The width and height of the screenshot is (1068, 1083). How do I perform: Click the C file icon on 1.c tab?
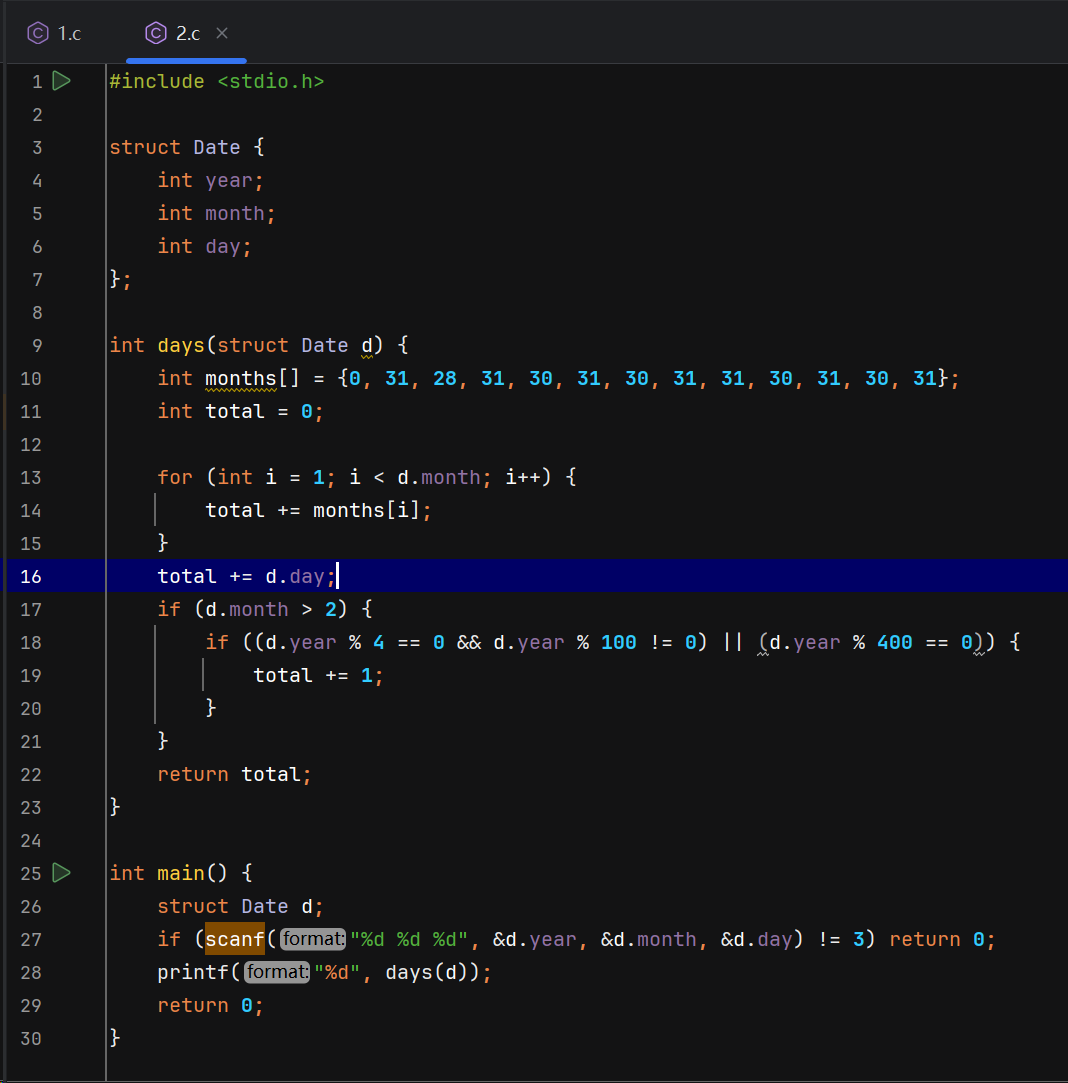38,33
